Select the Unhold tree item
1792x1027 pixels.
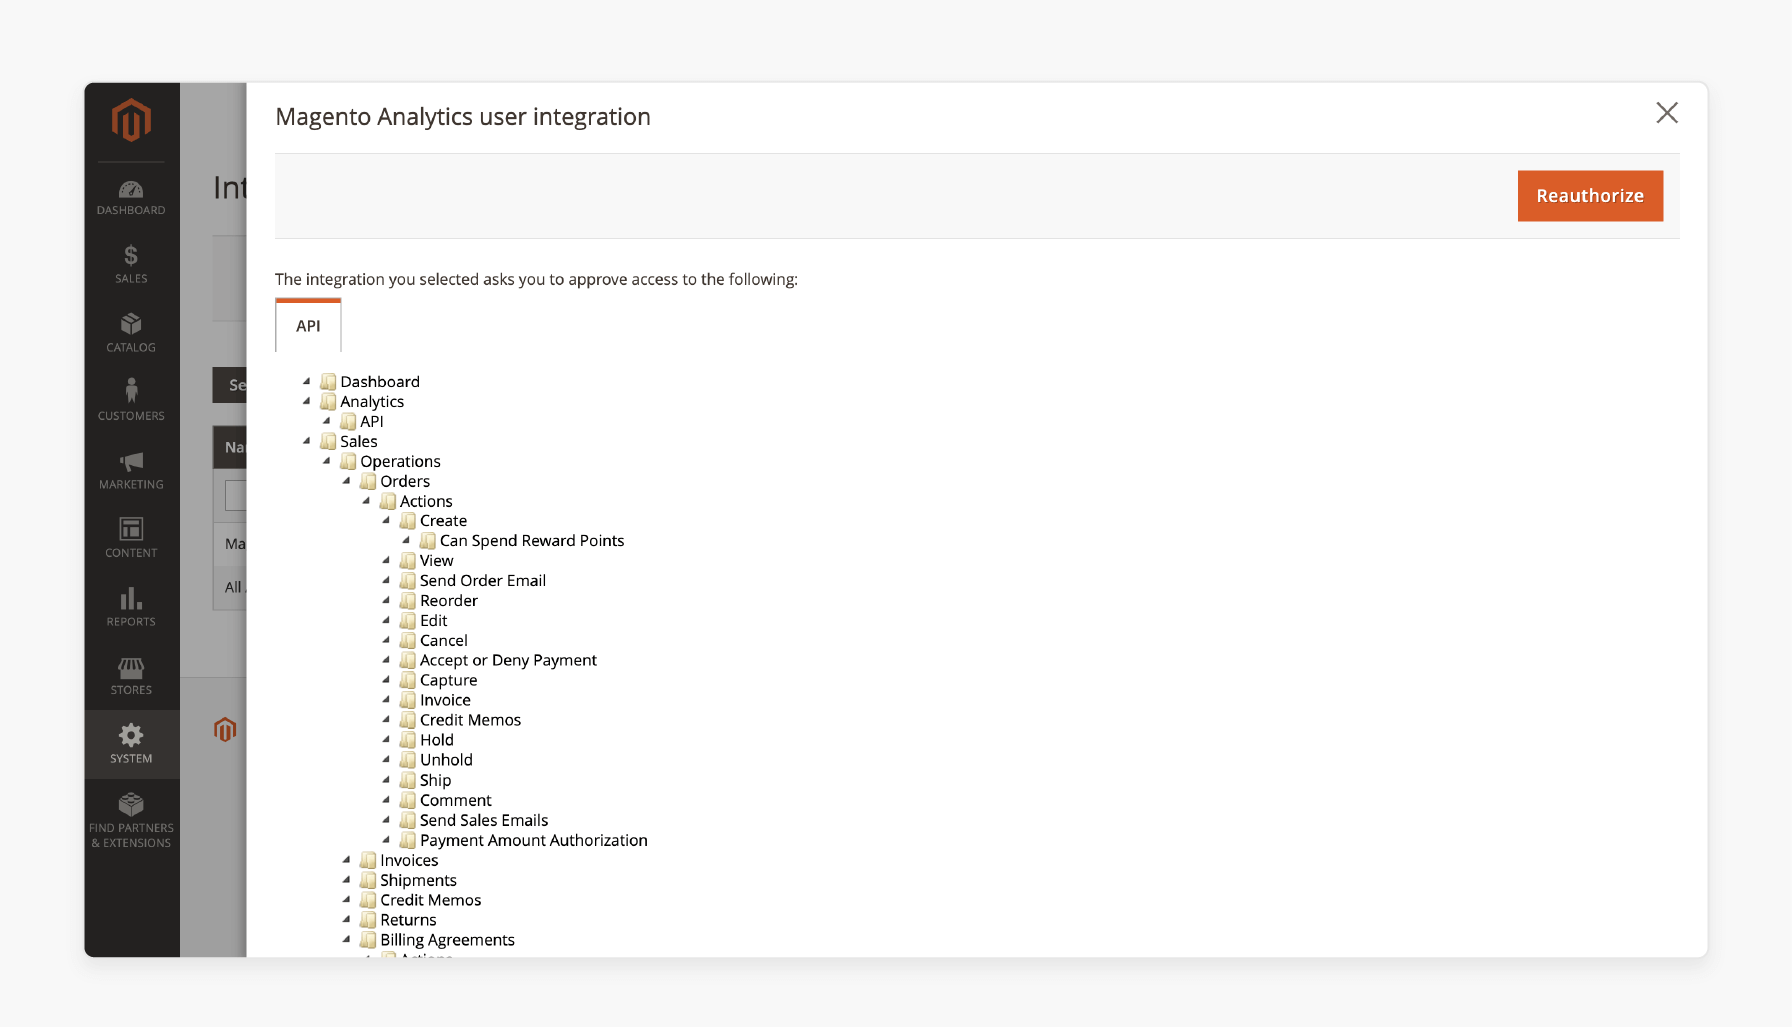click(x=446, y=760)
